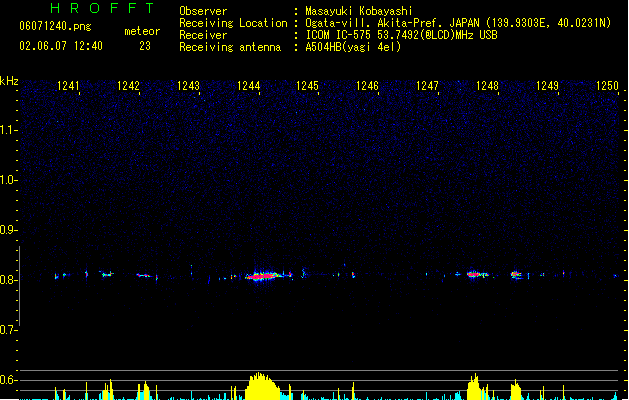This screenshot has width=629, height=400.
Task: Select the filename 06071240.png
Action: coord(55,26)
